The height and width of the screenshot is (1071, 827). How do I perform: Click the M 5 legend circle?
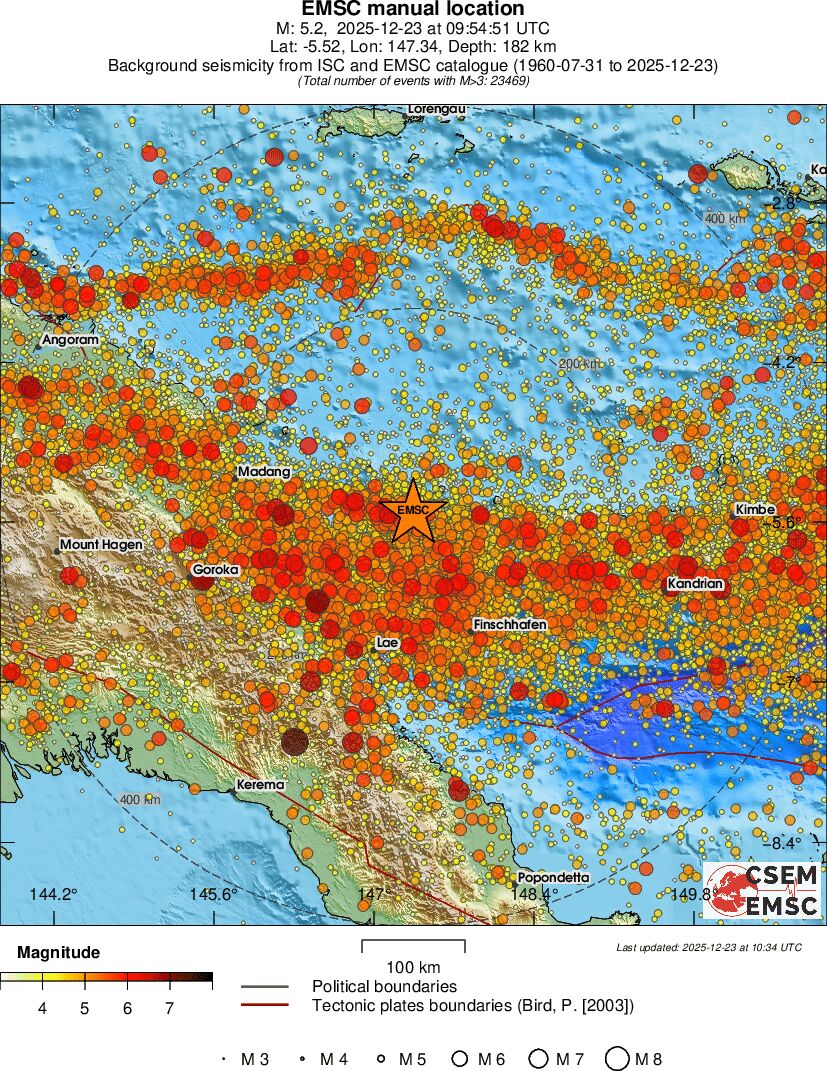(x=381, y=1059)
